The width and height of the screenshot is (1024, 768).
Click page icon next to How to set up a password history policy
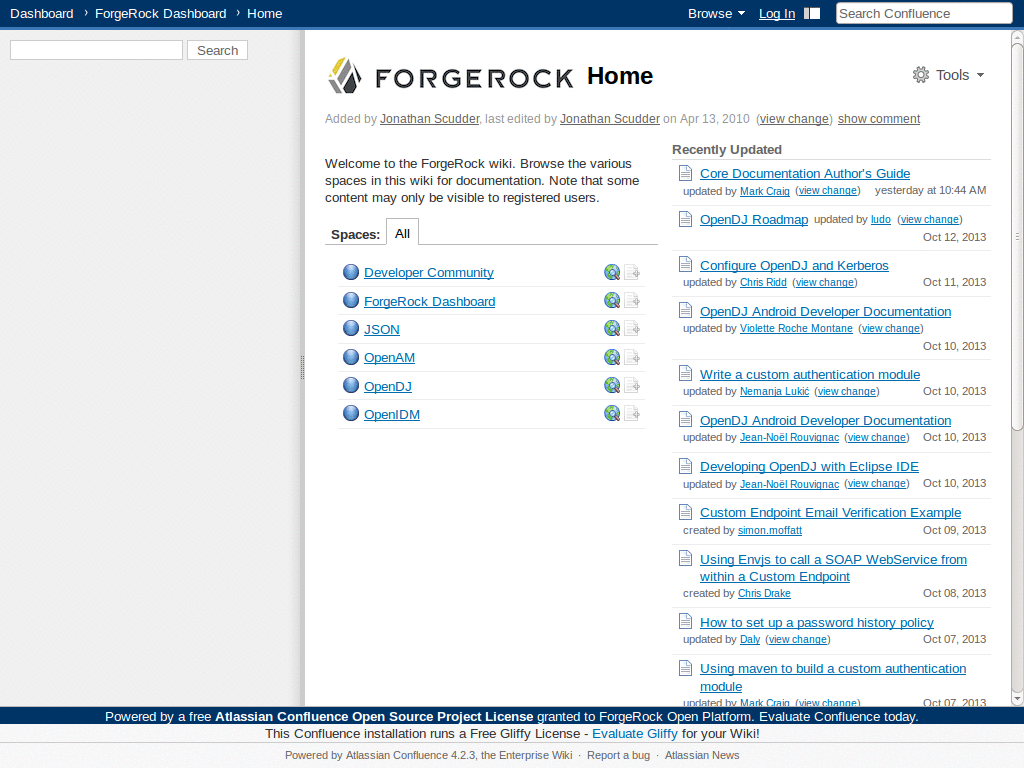click(x=685, y=621)
